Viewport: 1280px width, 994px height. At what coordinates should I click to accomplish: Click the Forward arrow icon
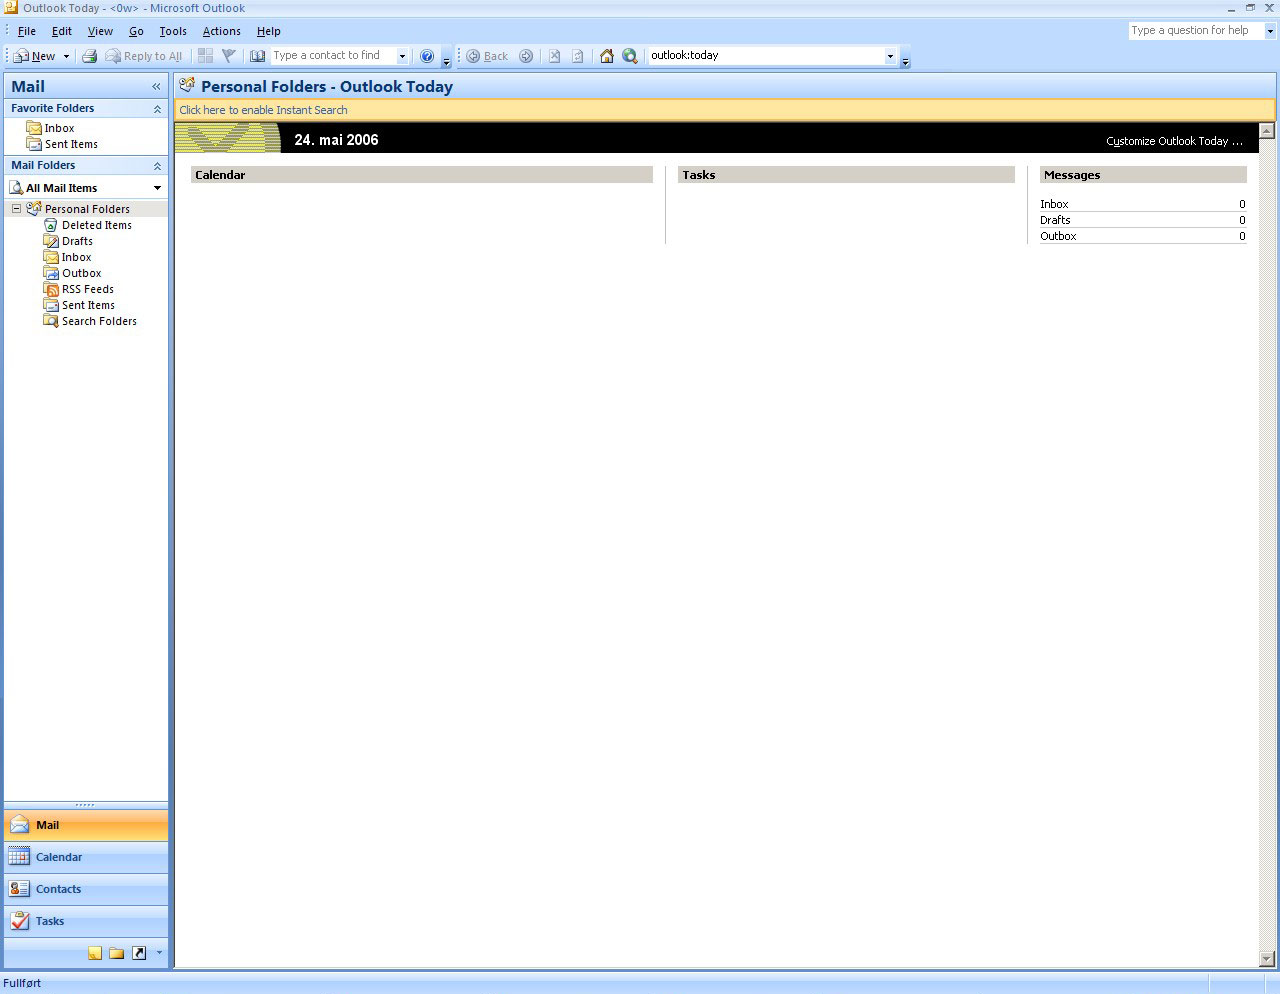(526, 56)
